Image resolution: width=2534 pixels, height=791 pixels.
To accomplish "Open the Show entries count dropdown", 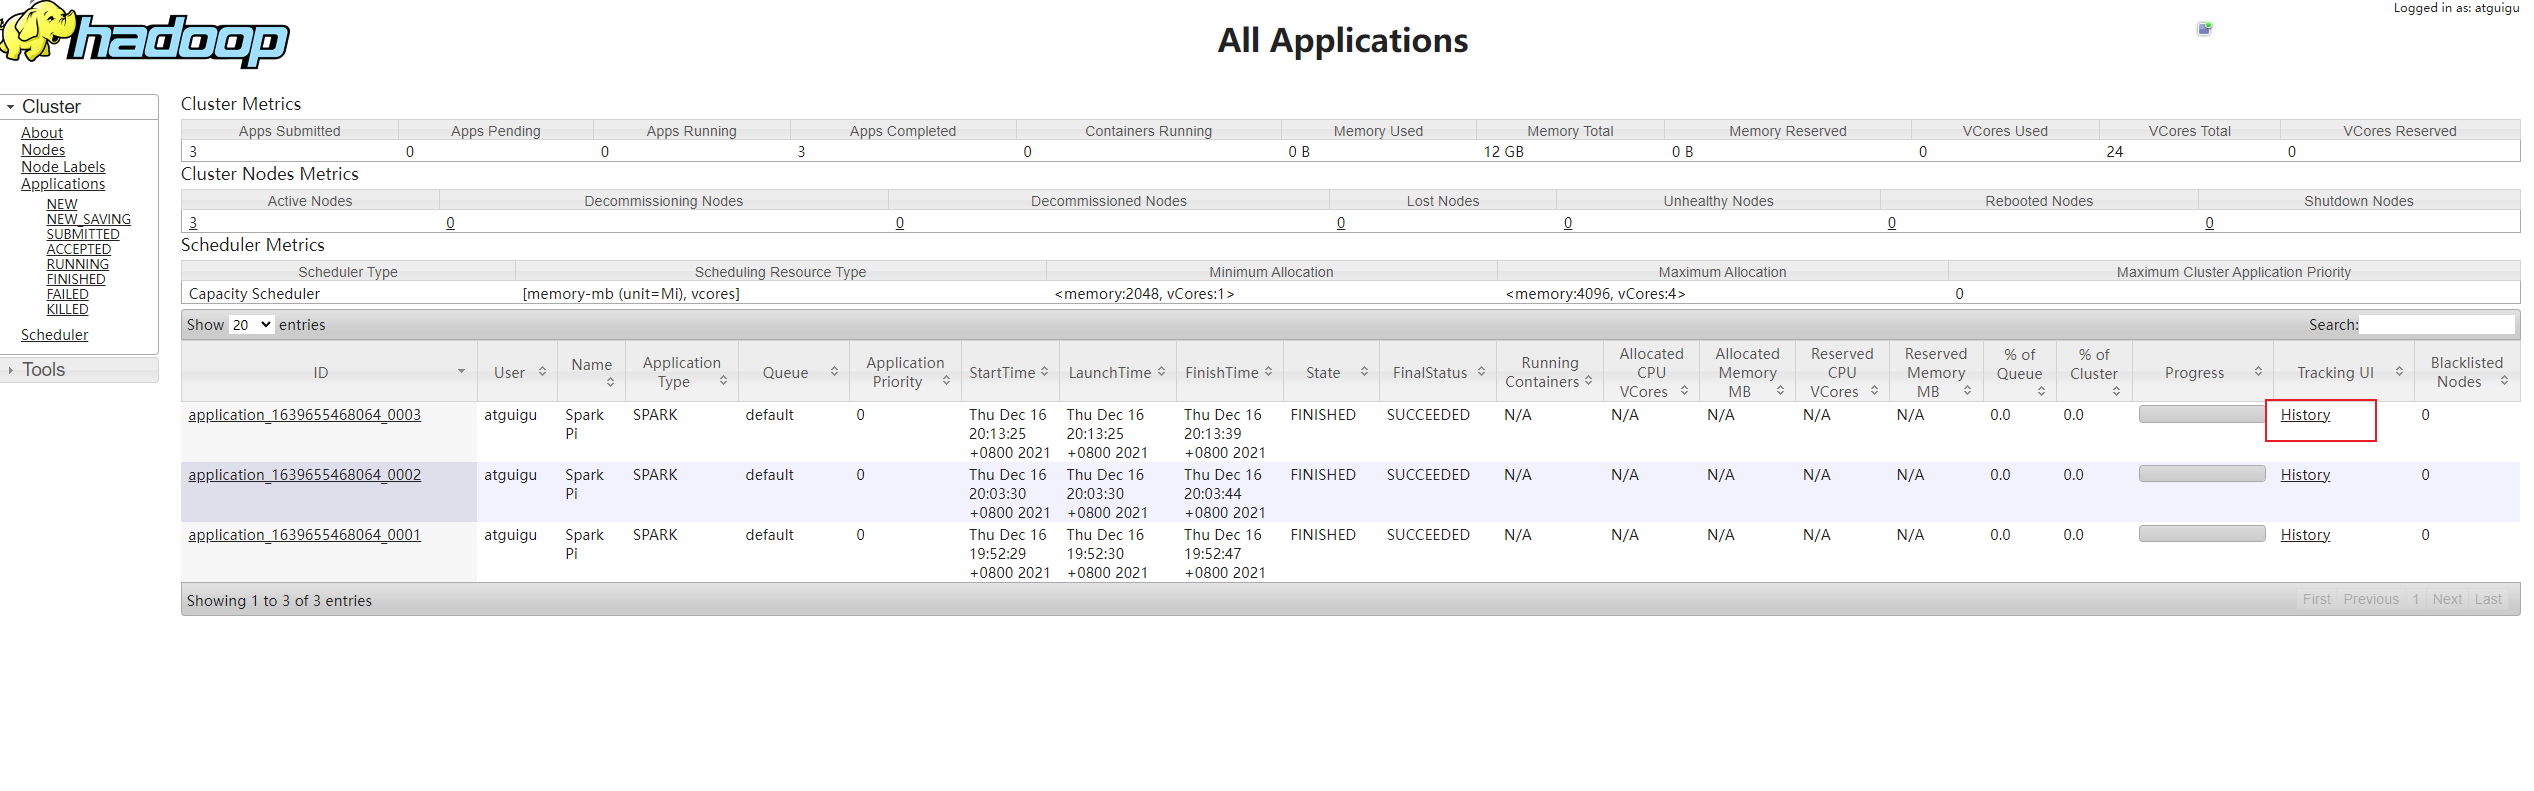I will click(251, 325).
